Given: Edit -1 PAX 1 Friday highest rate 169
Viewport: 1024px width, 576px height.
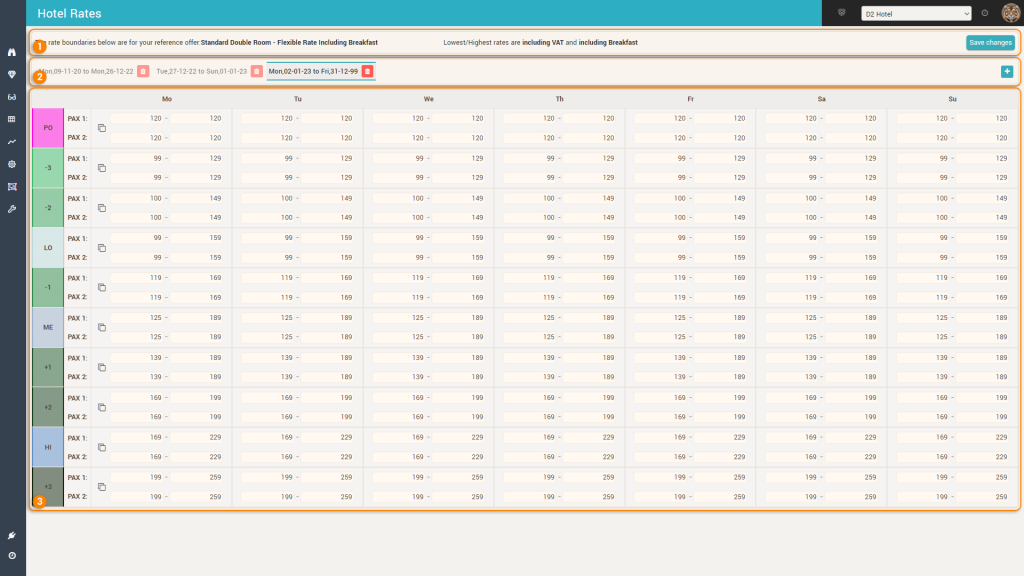Looking at the screenshot, I should tap(720, 278).
